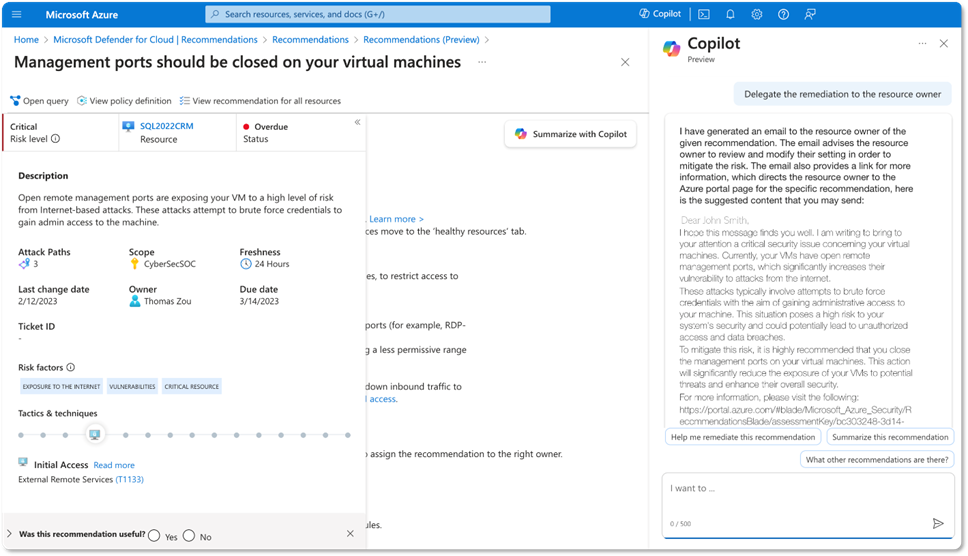This screenshot has width=968, height=556.
Task: Click the owner Thomas Zou avatar icon
Action: [x=135, y=301]
